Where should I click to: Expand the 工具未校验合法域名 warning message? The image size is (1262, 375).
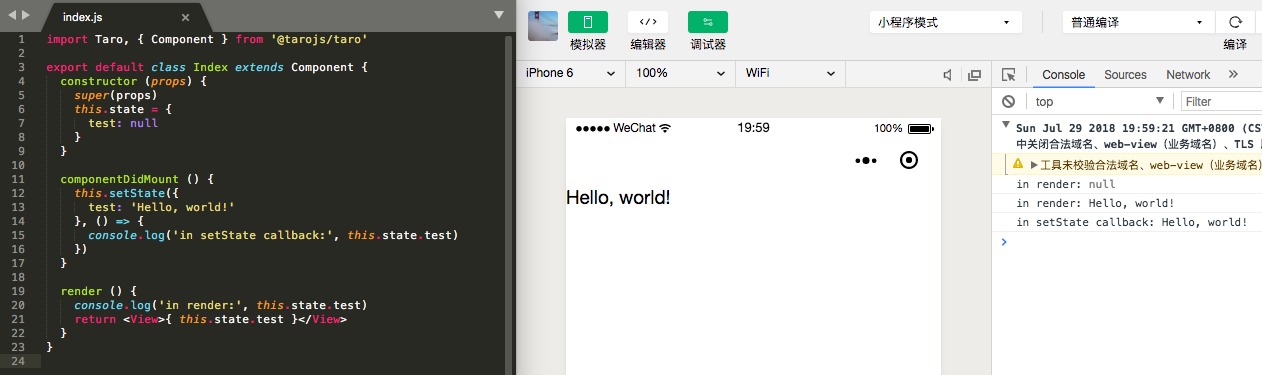pyautogui.click(x=1034, y=164)
